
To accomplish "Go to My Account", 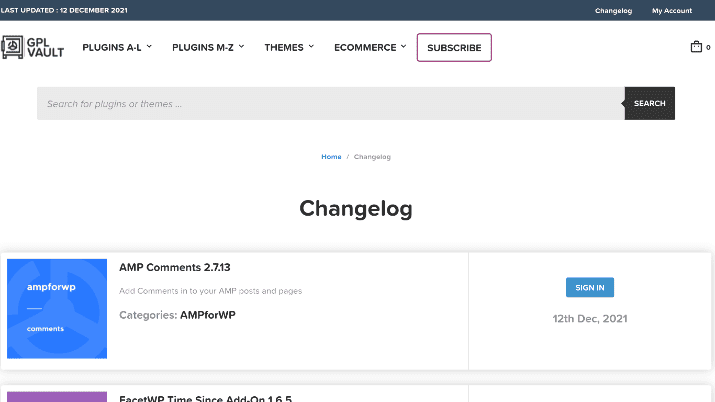I will pyautogui.click(x=672, y=10).
